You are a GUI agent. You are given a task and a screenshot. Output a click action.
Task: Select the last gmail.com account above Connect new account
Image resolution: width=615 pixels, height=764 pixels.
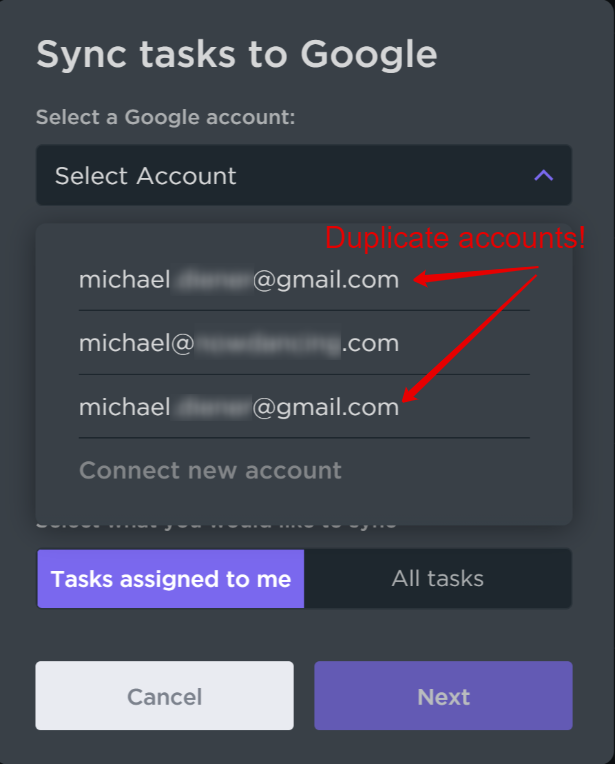(304, 407)
